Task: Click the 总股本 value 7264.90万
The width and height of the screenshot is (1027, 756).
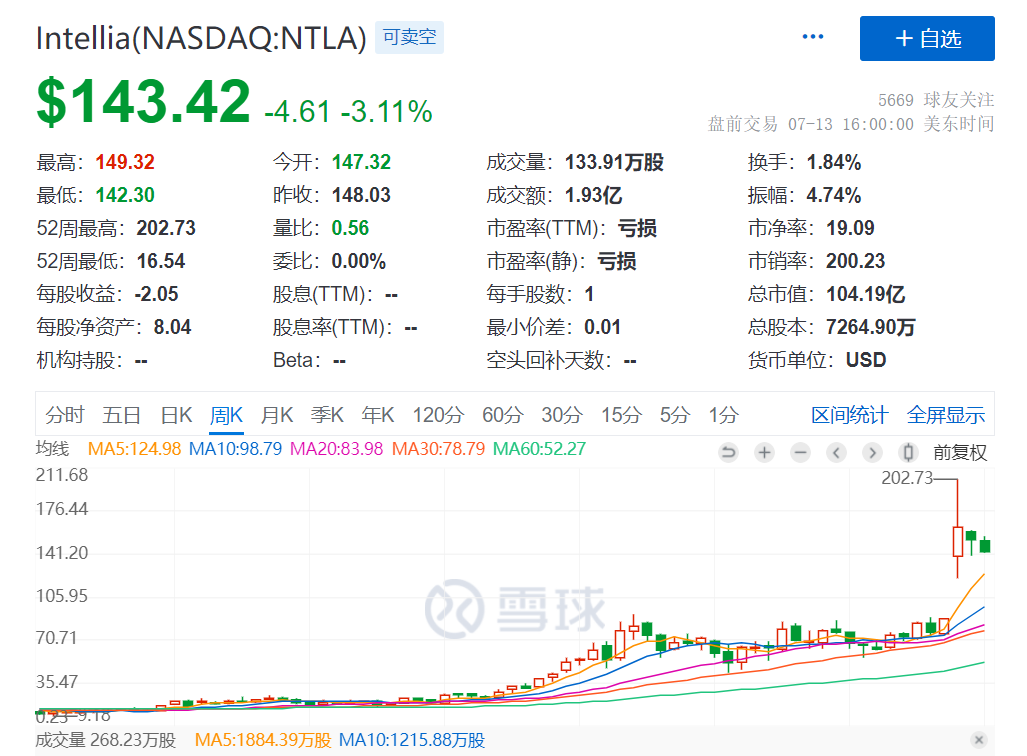Action: 870,326
